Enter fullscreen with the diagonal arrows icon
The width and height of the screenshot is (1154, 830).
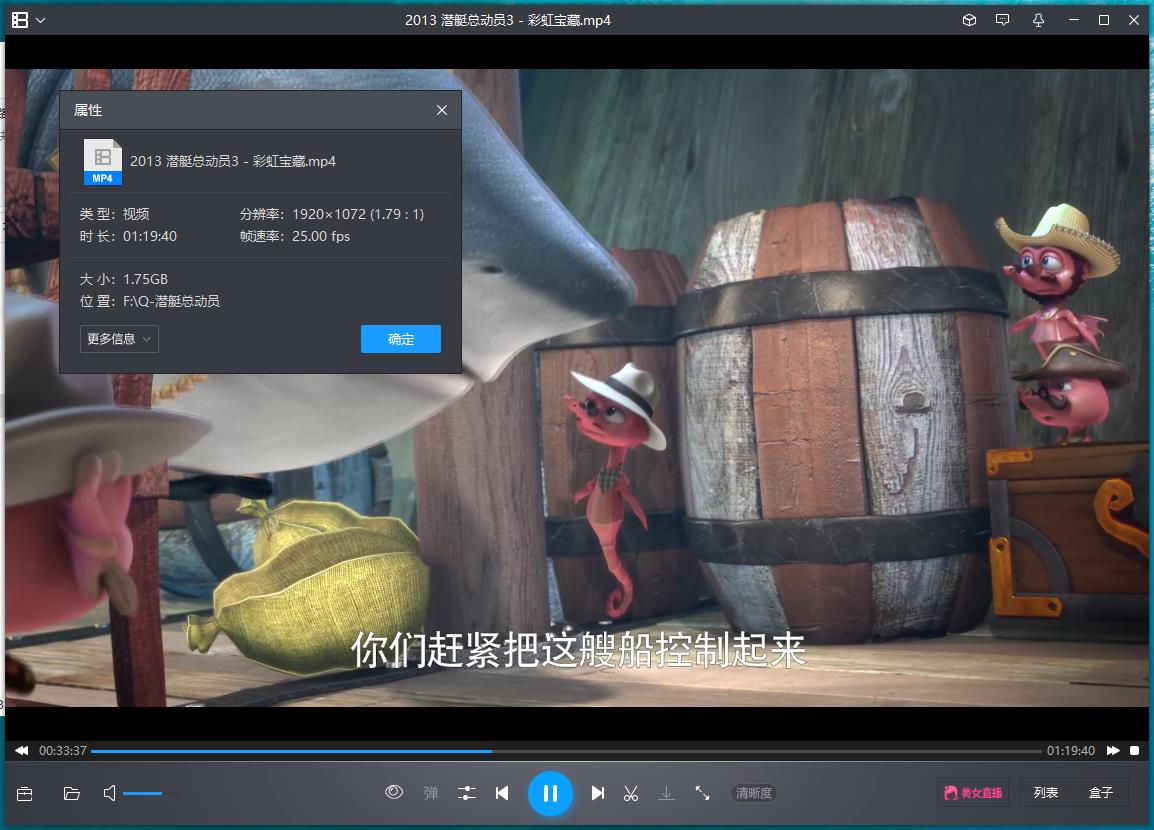click(702, 793)
